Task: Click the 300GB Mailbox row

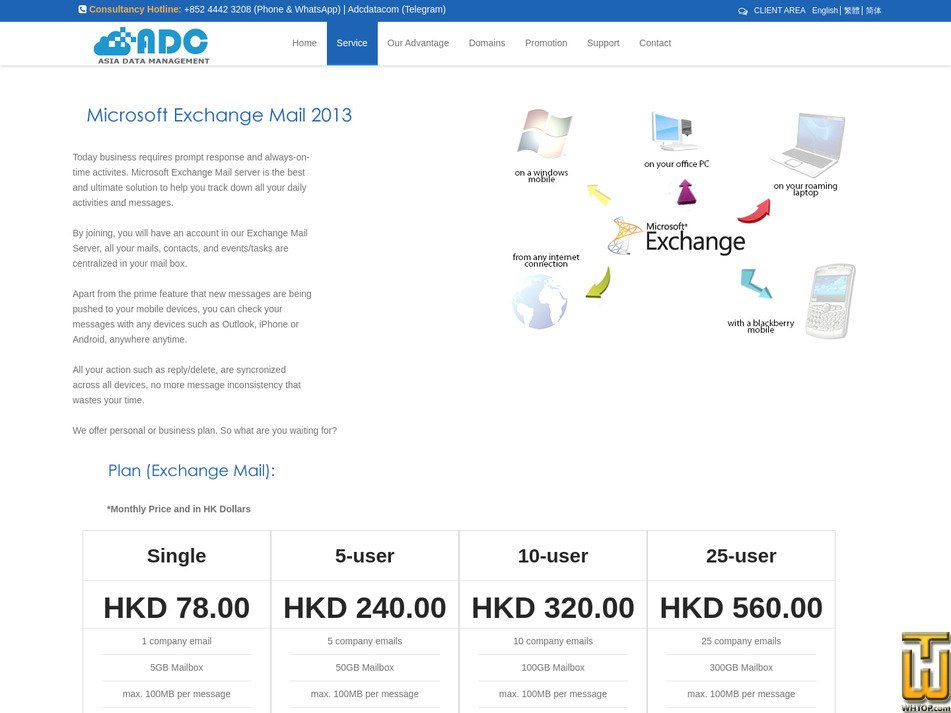Action: pos(741,668)
